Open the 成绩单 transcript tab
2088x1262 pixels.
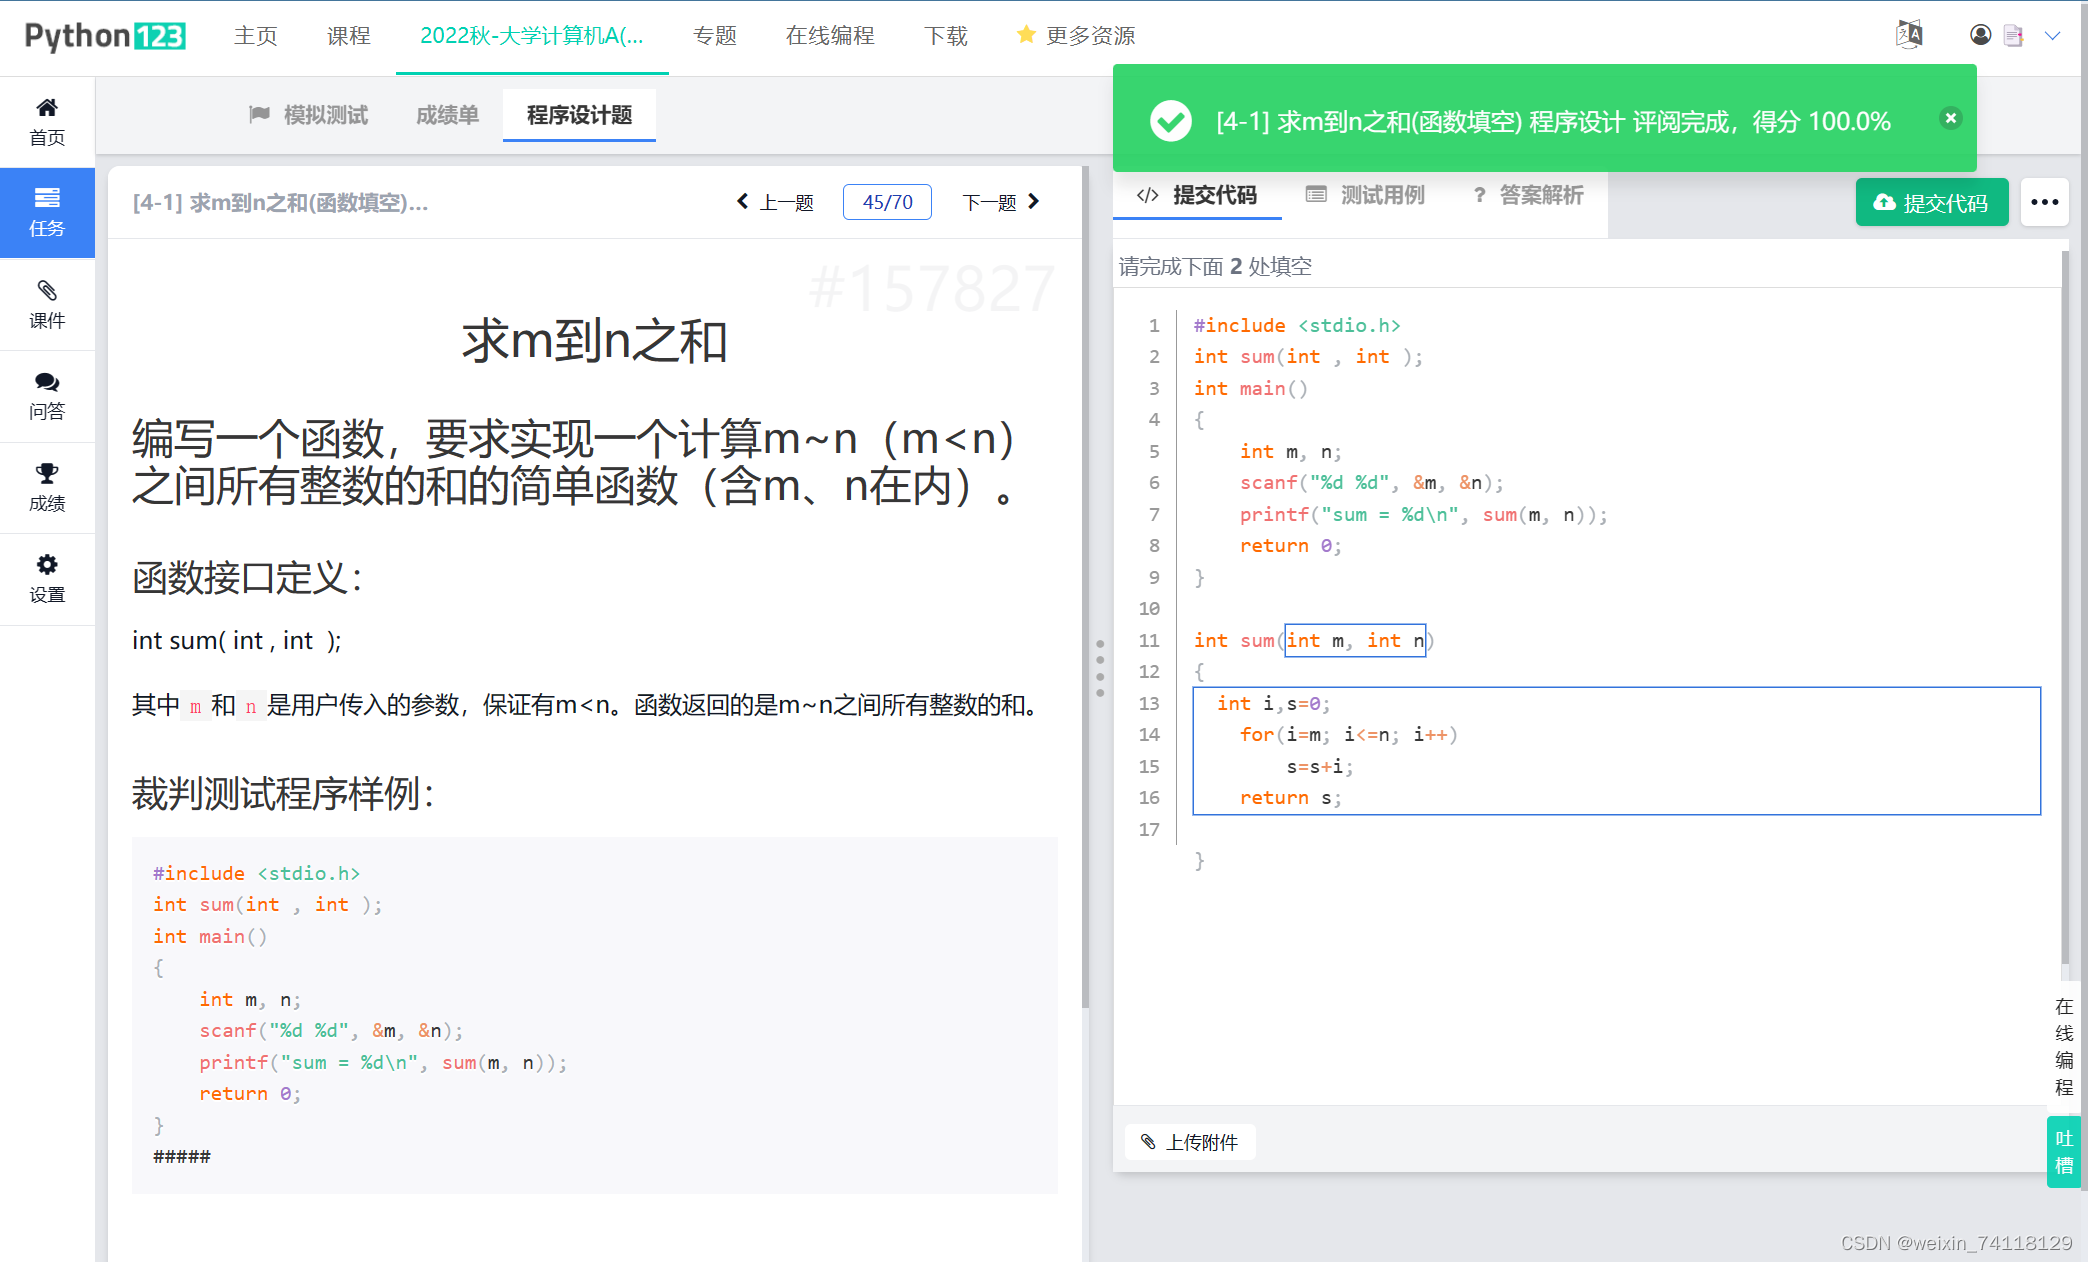[x=447, y=115]
